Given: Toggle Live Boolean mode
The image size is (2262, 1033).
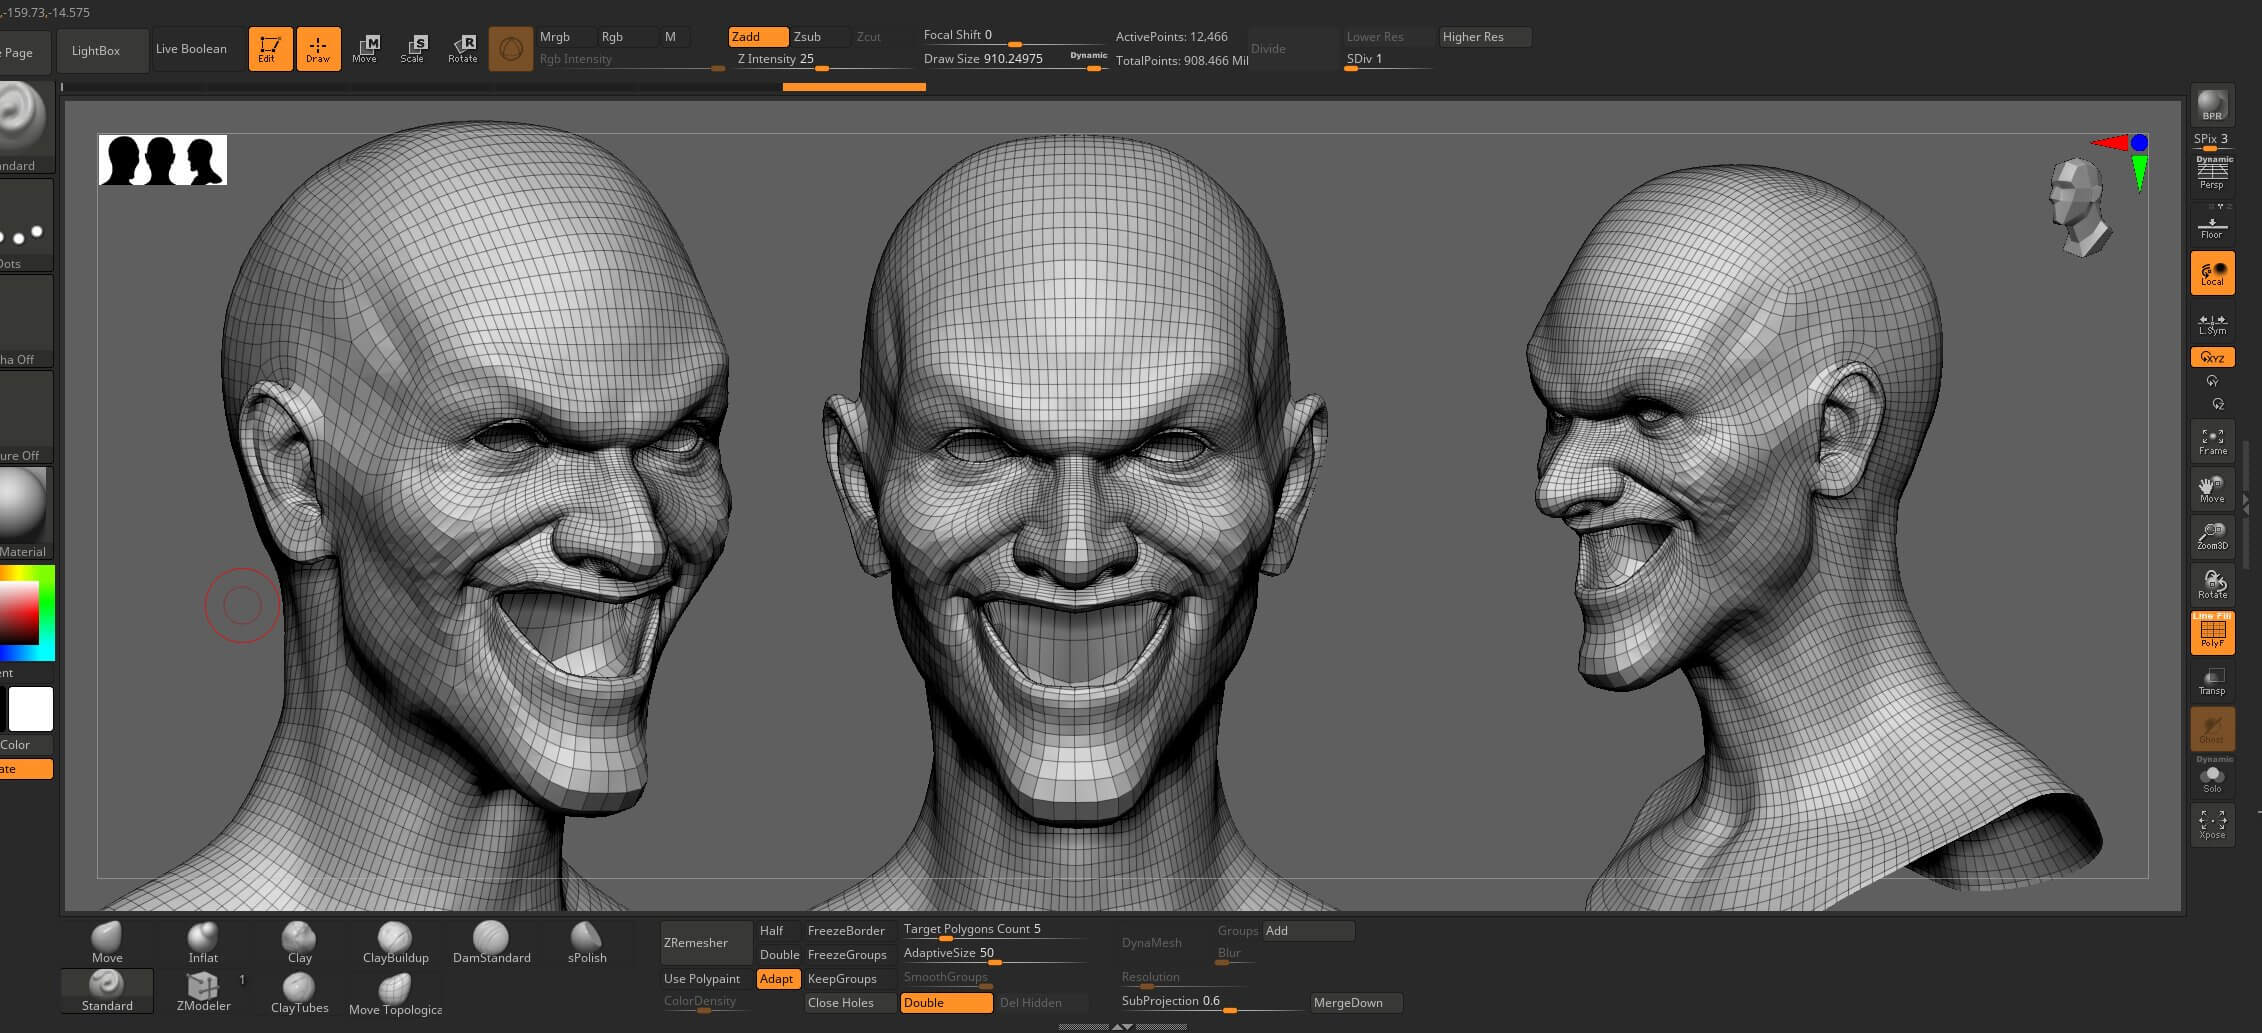Looking at the screenshot, I should tap(191, 49).
